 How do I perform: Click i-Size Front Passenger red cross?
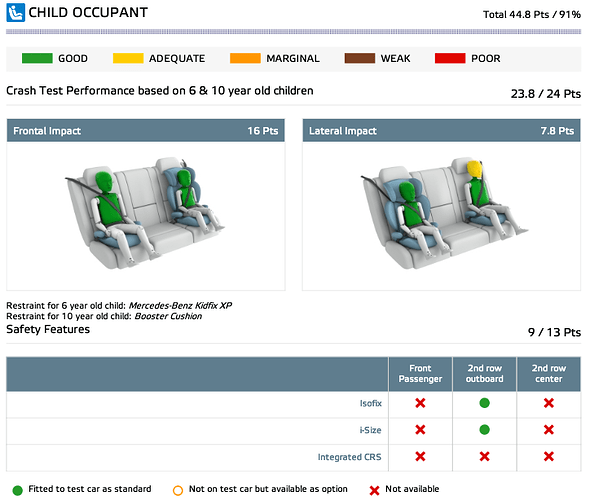point(420,429)
